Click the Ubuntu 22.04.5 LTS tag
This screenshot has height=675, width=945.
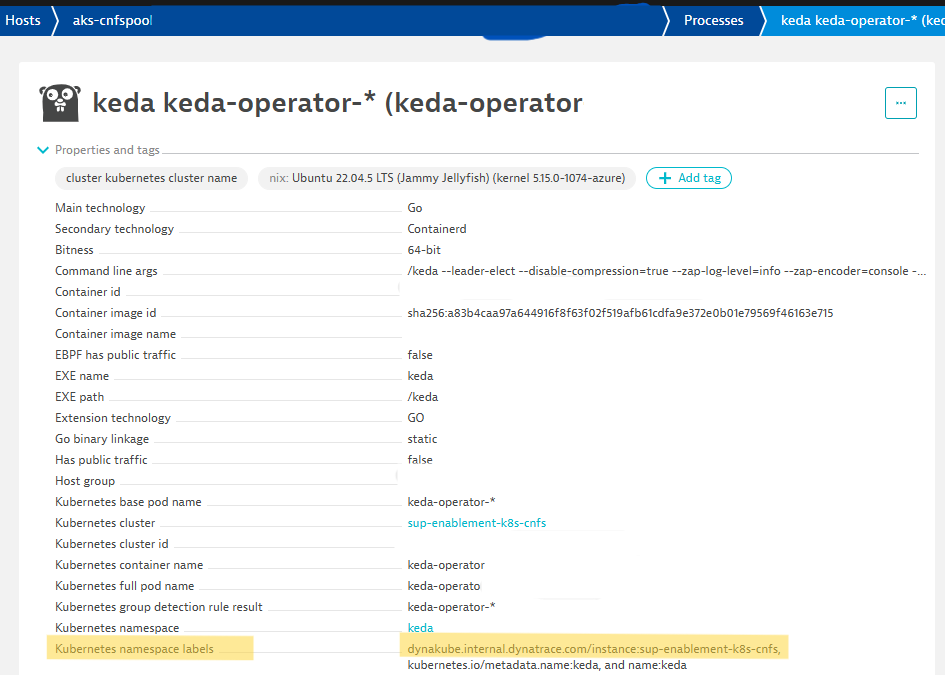[x=448, y=177]
